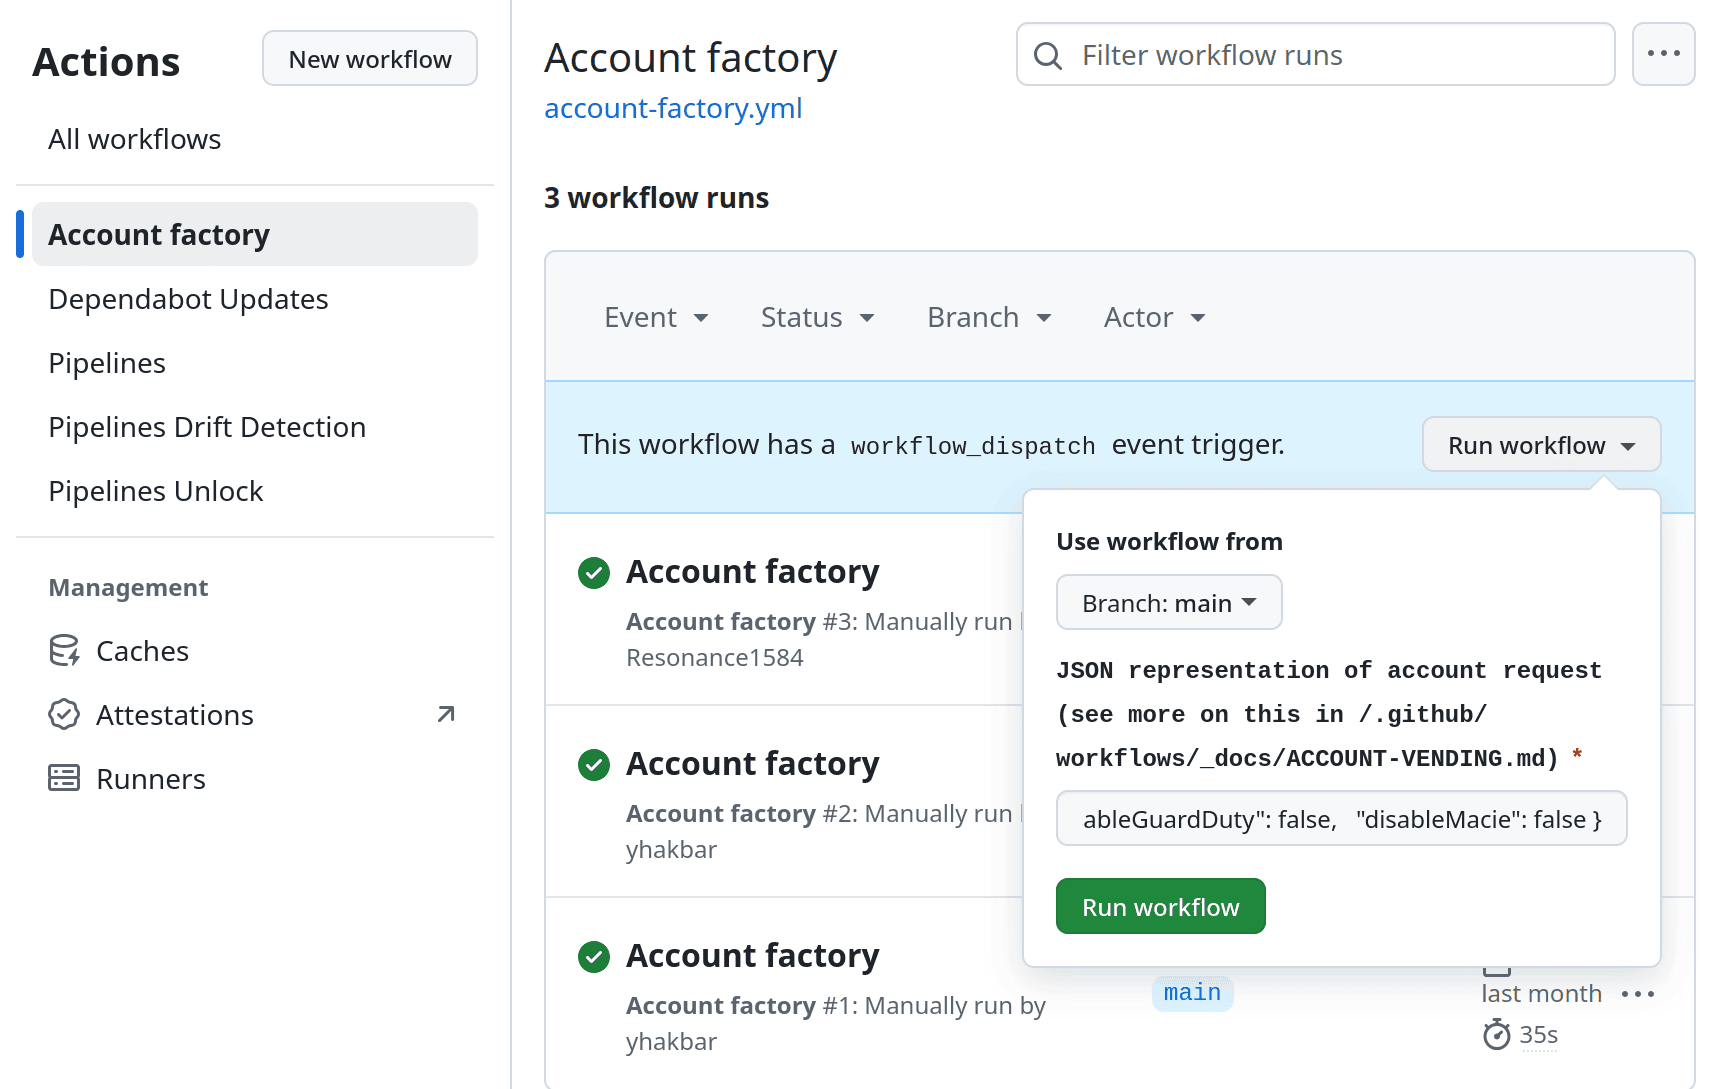Expand the Event filter dropdown

(x=657, y=318)
